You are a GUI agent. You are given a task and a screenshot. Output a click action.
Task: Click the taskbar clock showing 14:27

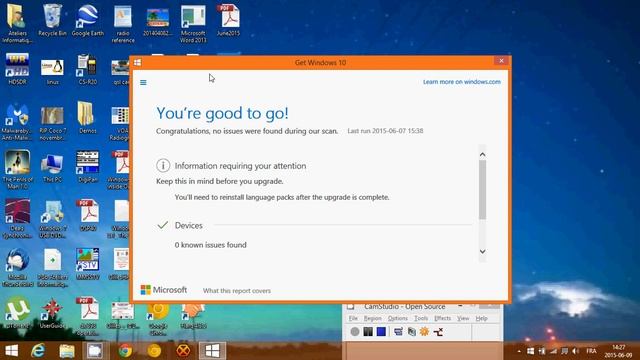click(x=619, y=351)
